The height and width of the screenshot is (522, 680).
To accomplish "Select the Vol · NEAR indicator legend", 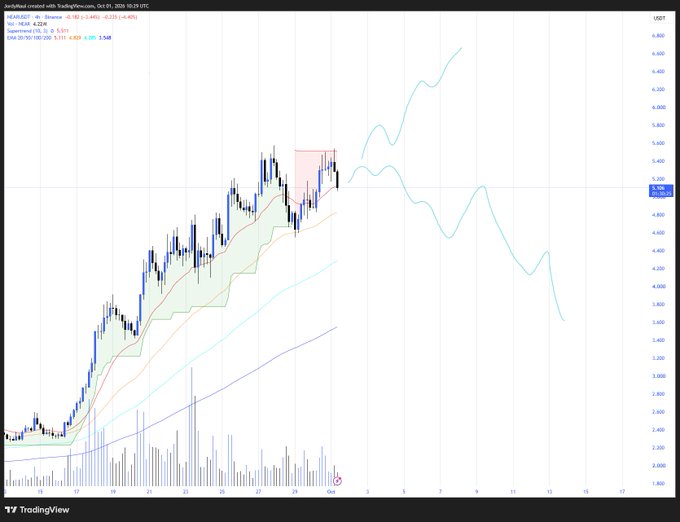I will [18, 24].
